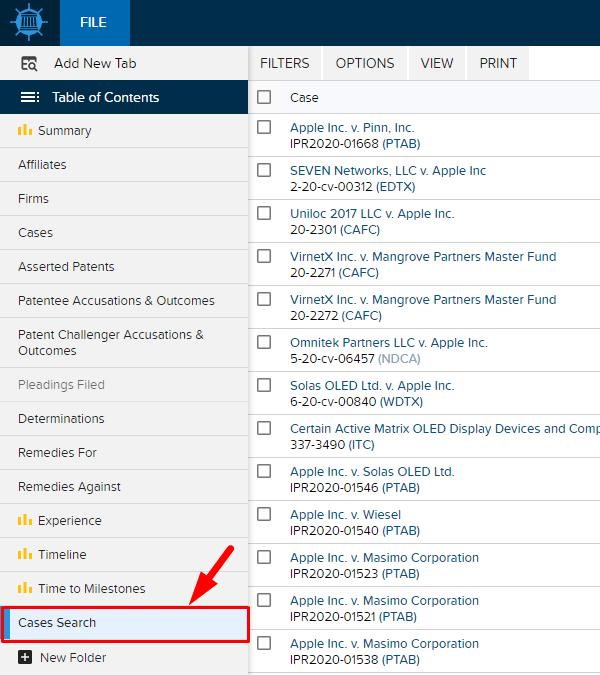Screen dimensions: 600x675
Task: Check the VirnetX 20-2272 (CAFC) row
Action: [x=264, y=299]
